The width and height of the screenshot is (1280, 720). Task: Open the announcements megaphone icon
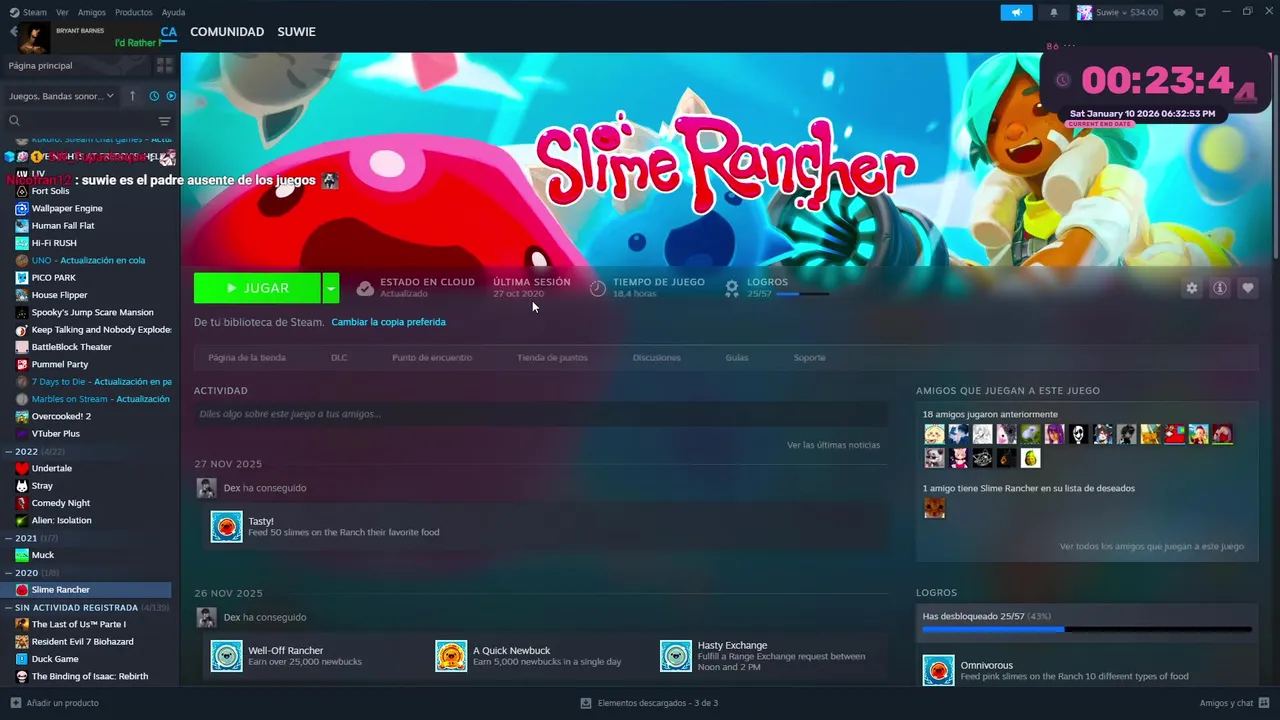coord(1016,12)
